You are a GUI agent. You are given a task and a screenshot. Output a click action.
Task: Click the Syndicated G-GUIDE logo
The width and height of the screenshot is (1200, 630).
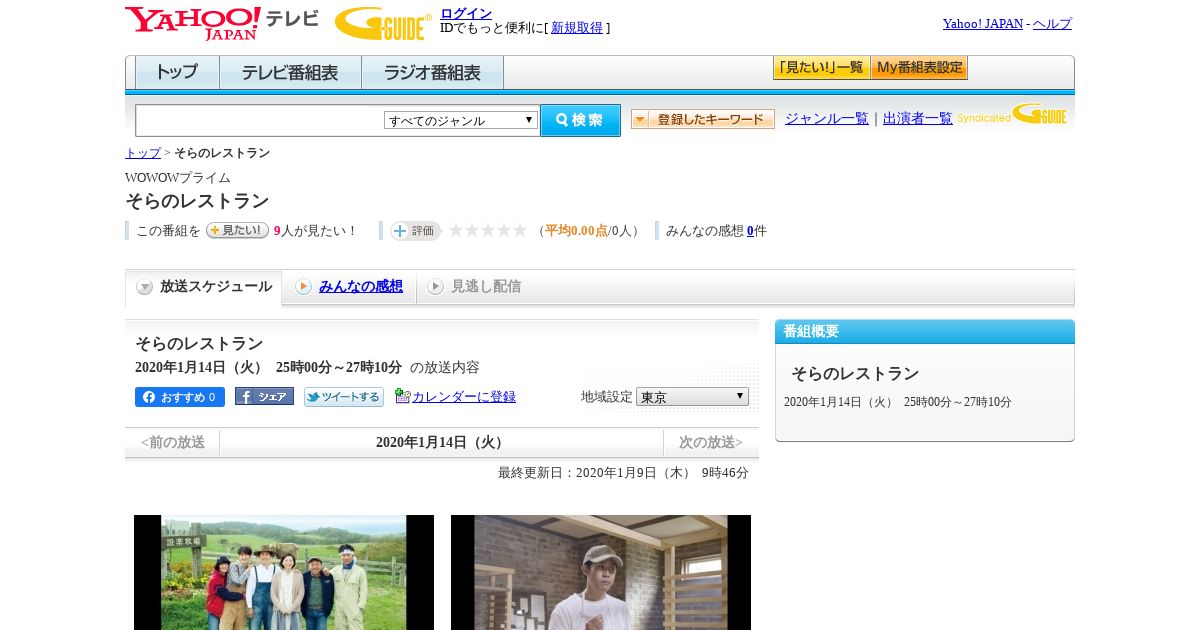pyautogui.click(x=1012, y=115)
